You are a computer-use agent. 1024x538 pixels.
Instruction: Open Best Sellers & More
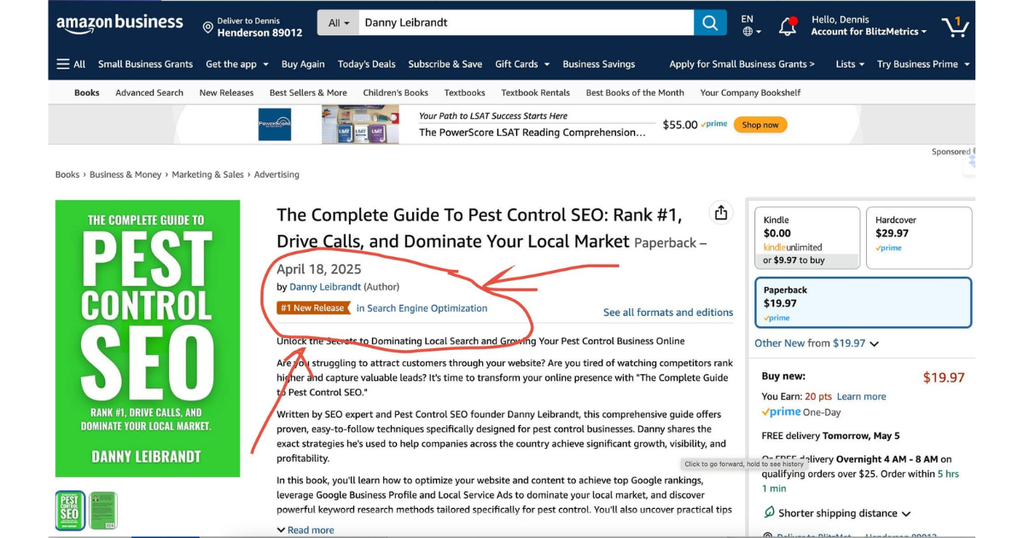[308, 93]
